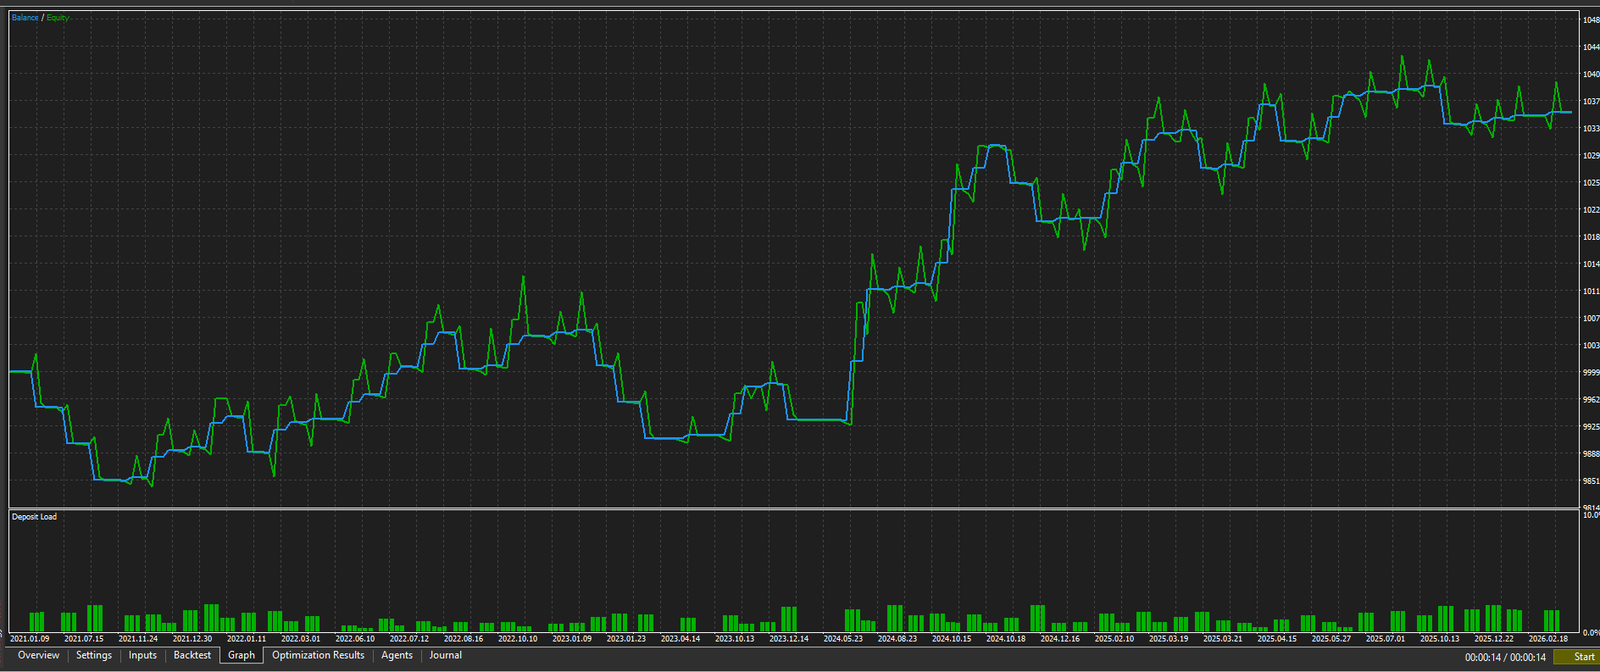Click the 2024.10.15 date label

(952, 638)
